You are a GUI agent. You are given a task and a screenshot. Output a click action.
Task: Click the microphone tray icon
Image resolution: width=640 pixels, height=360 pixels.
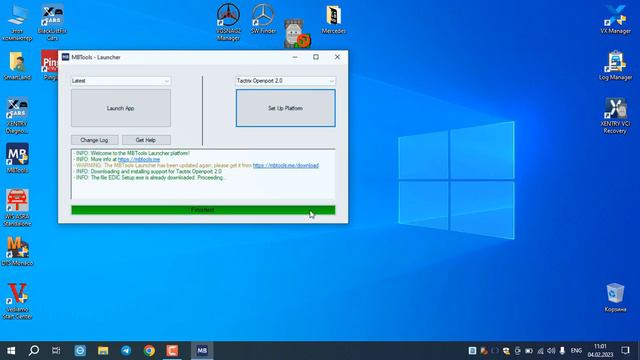pyautogui.click(x=562, y=351)
